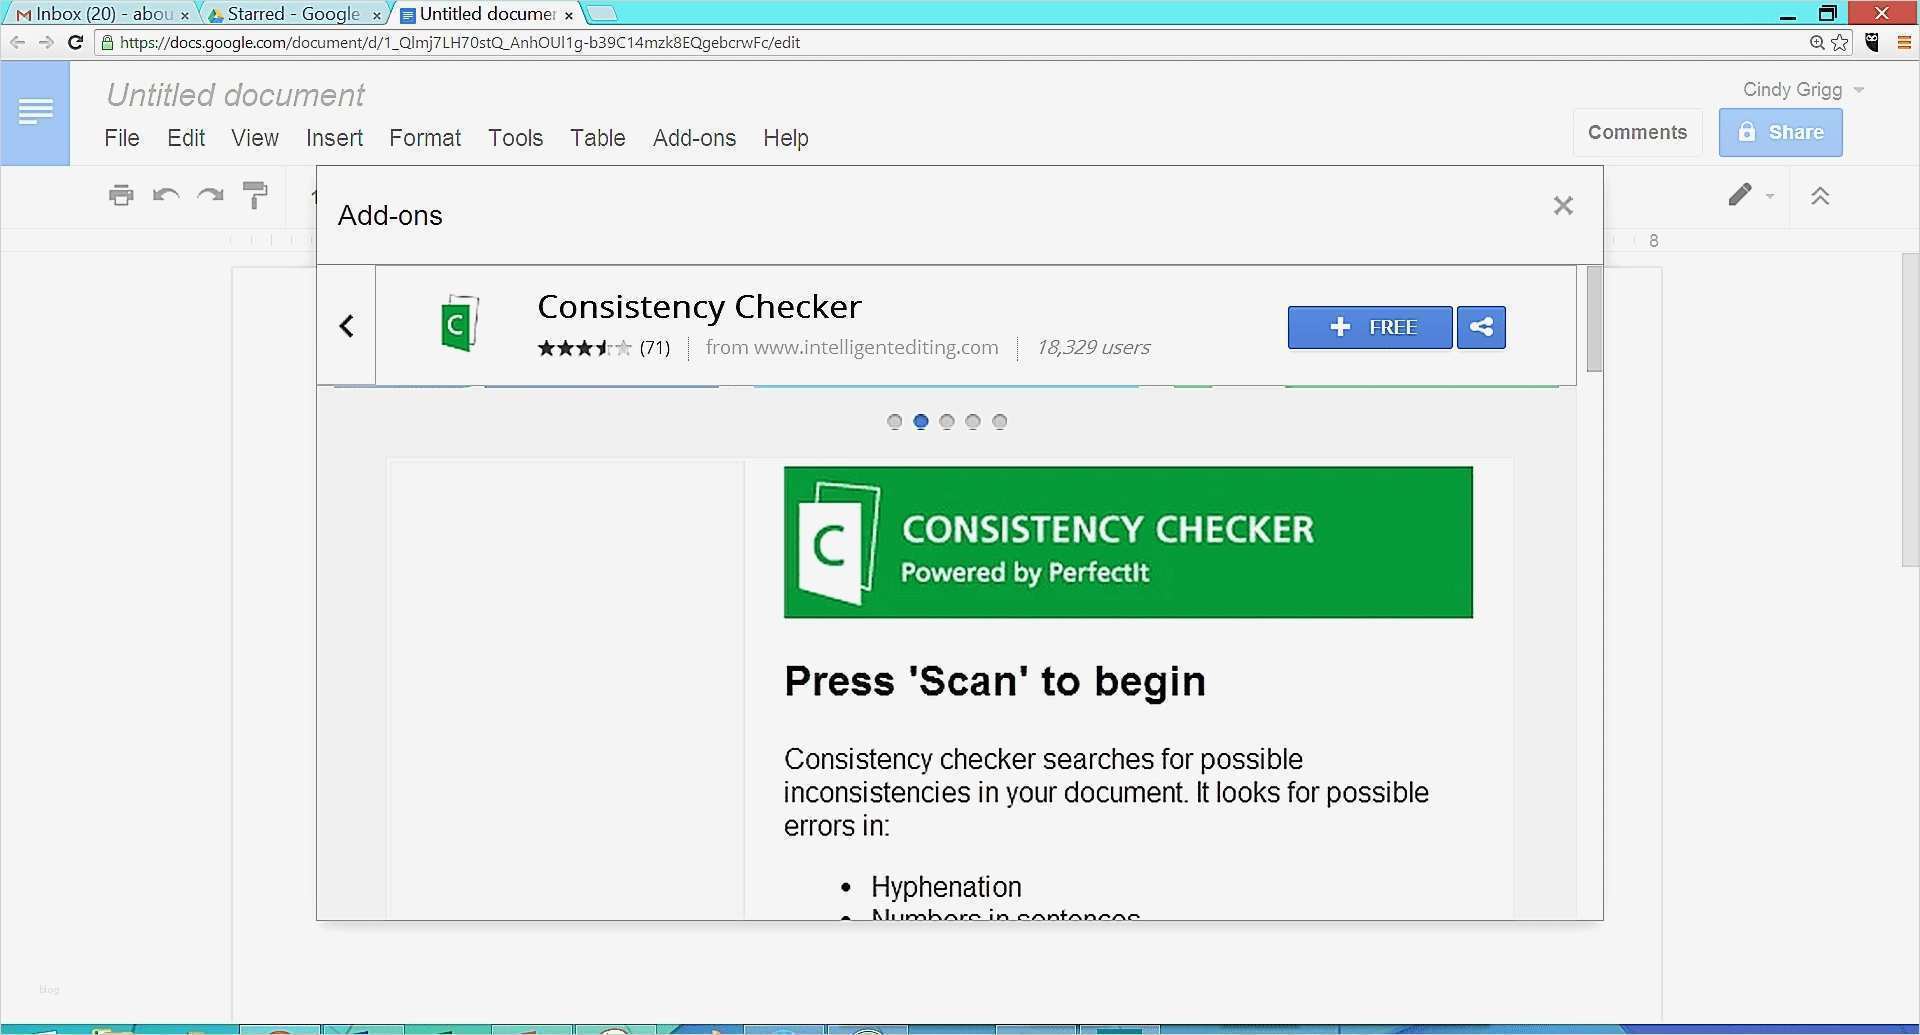Select the third screenshot carousel dot
The height and width of the screenshot is (1035, 1920).
tap(947, 422)
